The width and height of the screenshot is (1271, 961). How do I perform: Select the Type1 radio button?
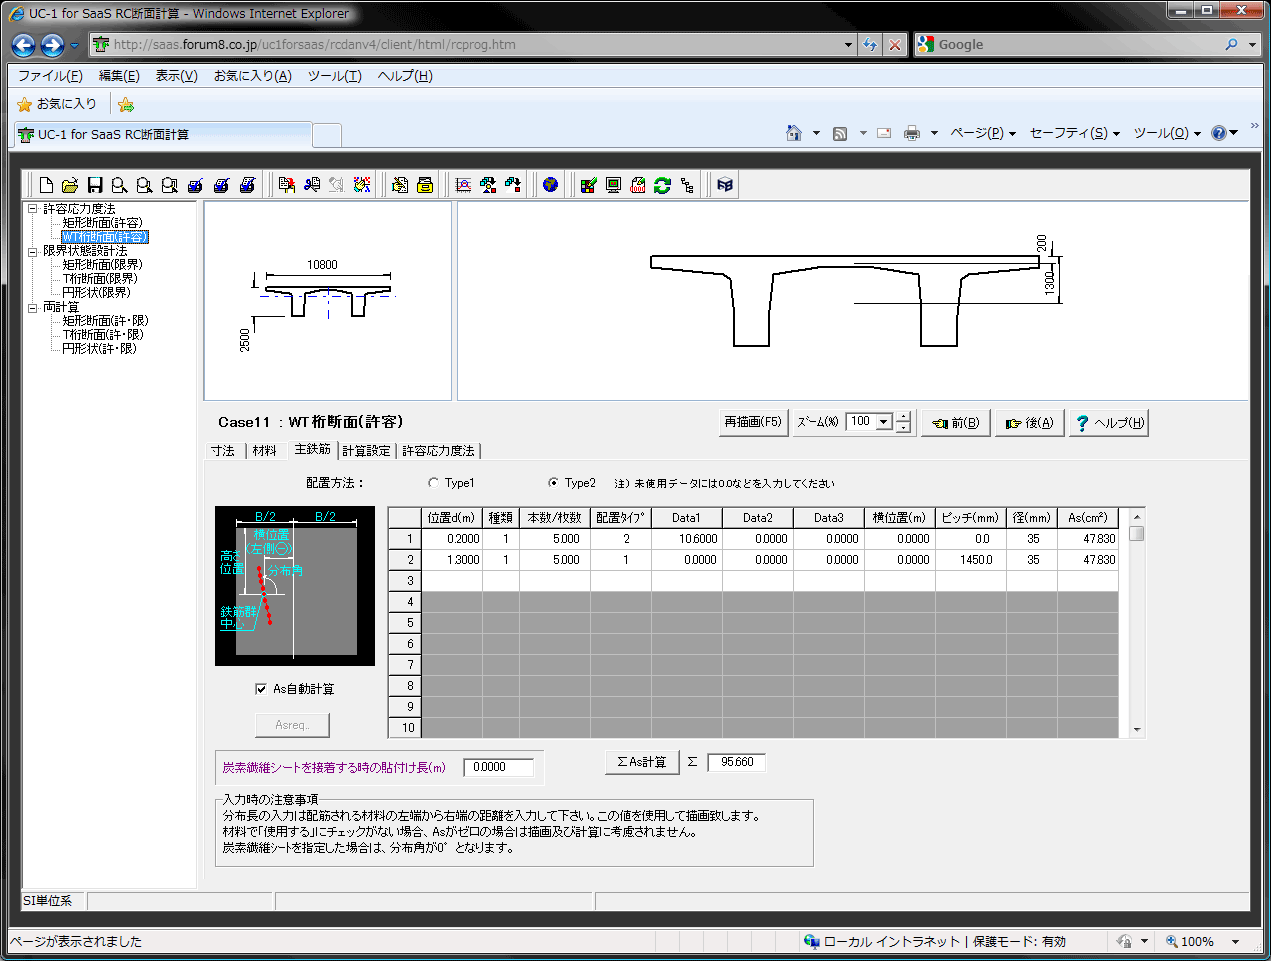point(433,483)
